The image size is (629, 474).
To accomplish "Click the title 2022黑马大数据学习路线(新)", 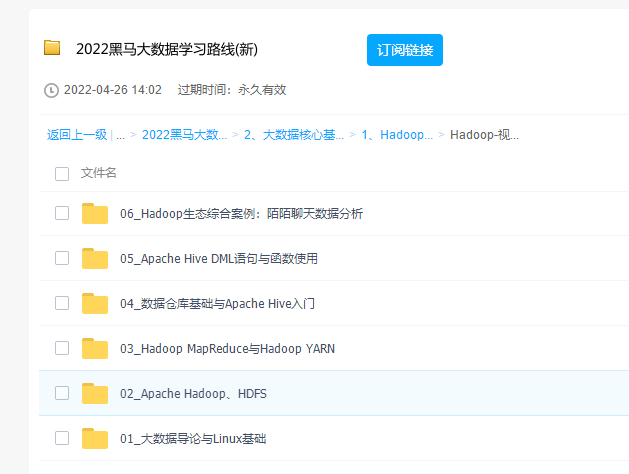I will coord(167,49).
